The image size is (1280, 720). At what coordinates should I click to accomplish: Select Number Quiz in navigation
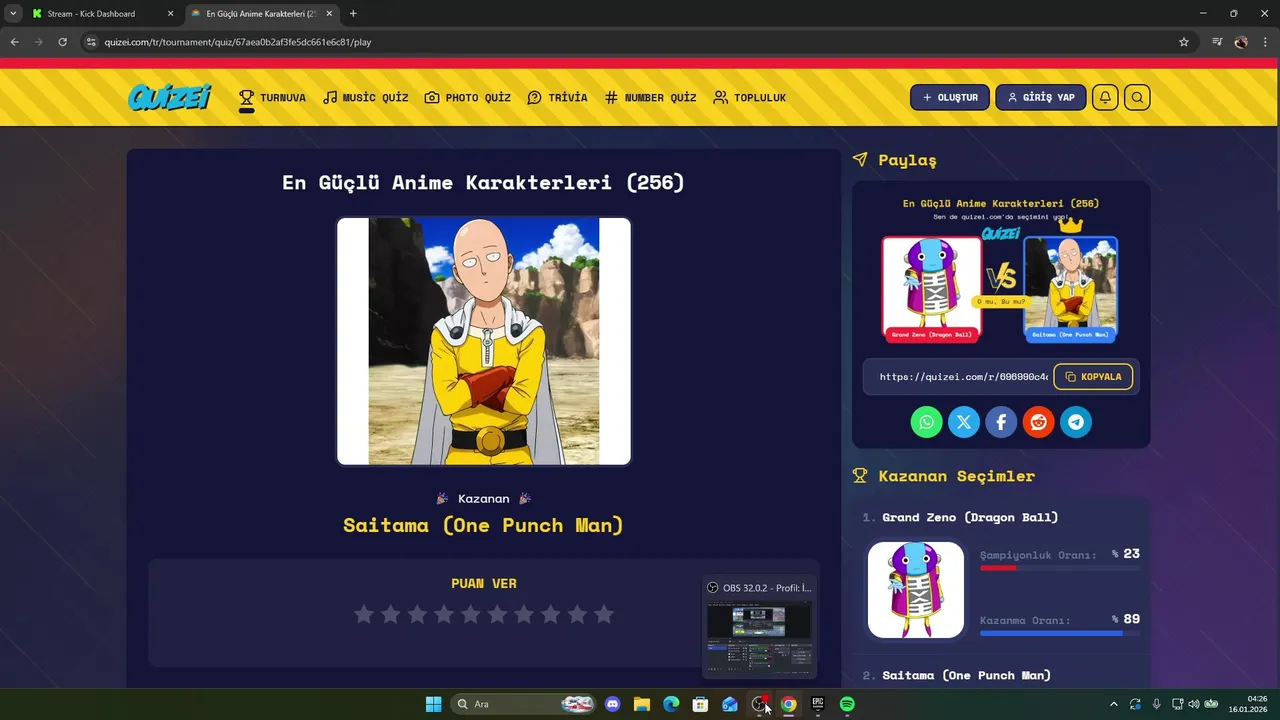650,98
